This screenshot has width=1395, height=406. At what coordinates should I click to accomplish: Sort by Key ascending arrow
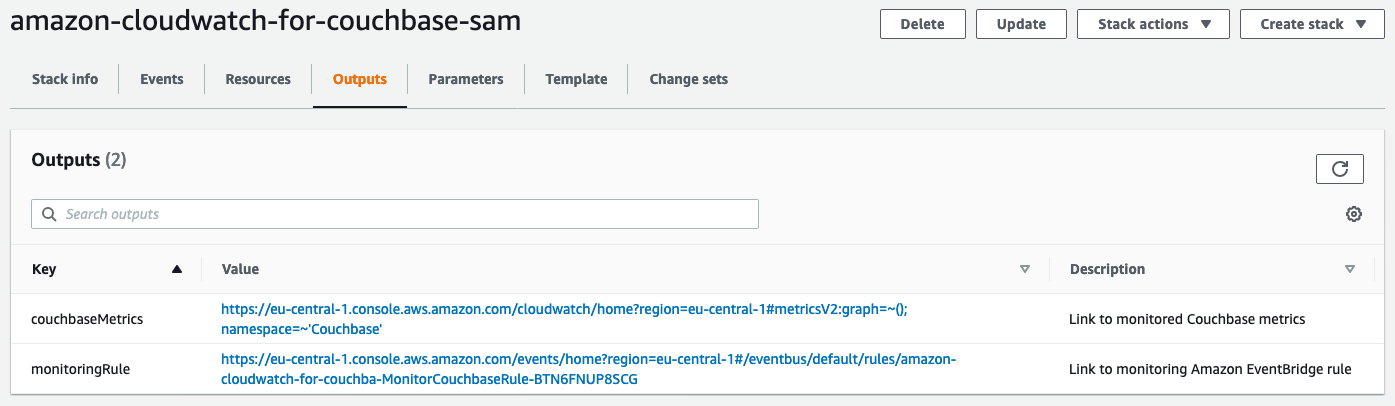177,269
